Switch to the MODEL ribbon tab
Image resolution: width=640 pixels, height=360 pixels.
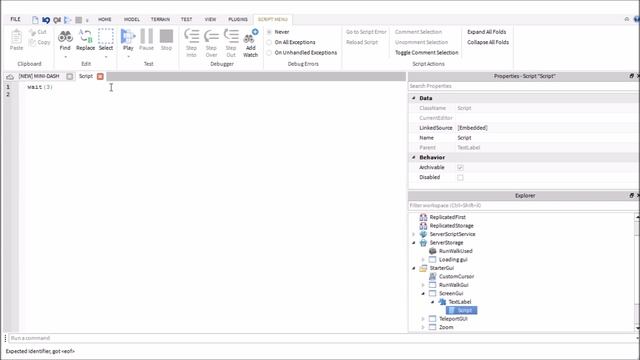click(x=131, y=19)
